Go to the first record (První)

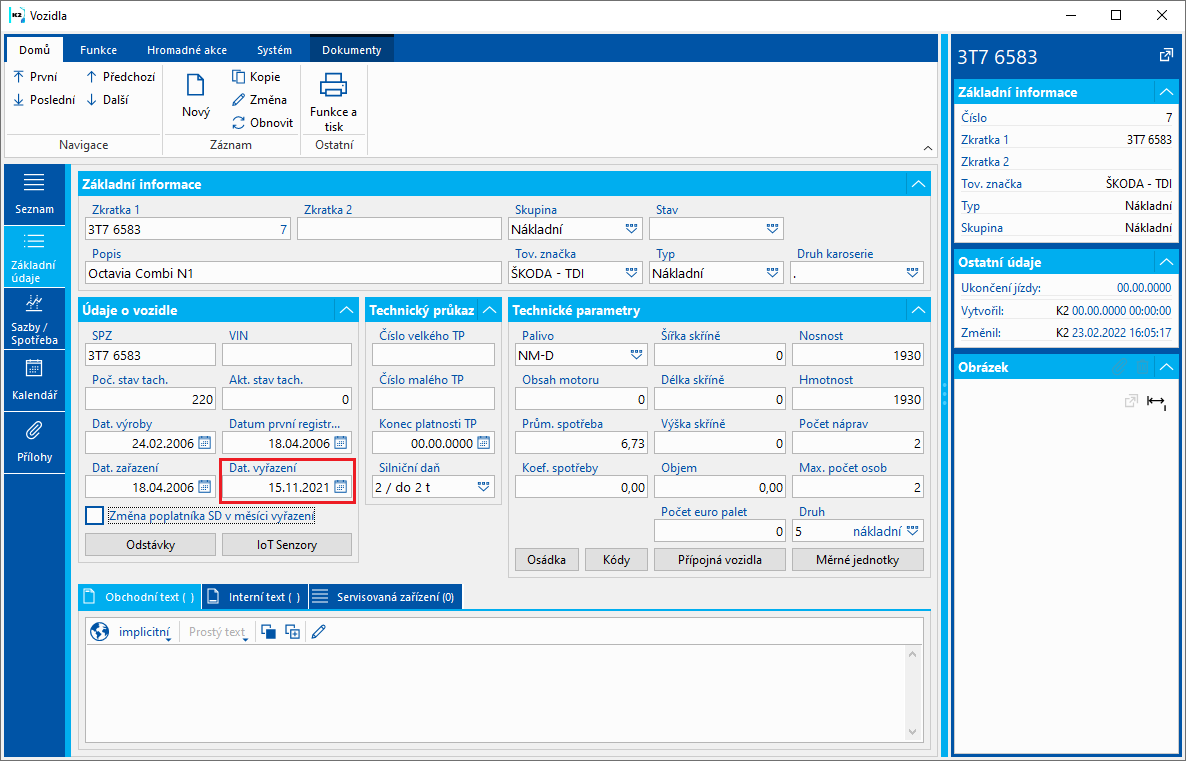(x=35, y=76)
